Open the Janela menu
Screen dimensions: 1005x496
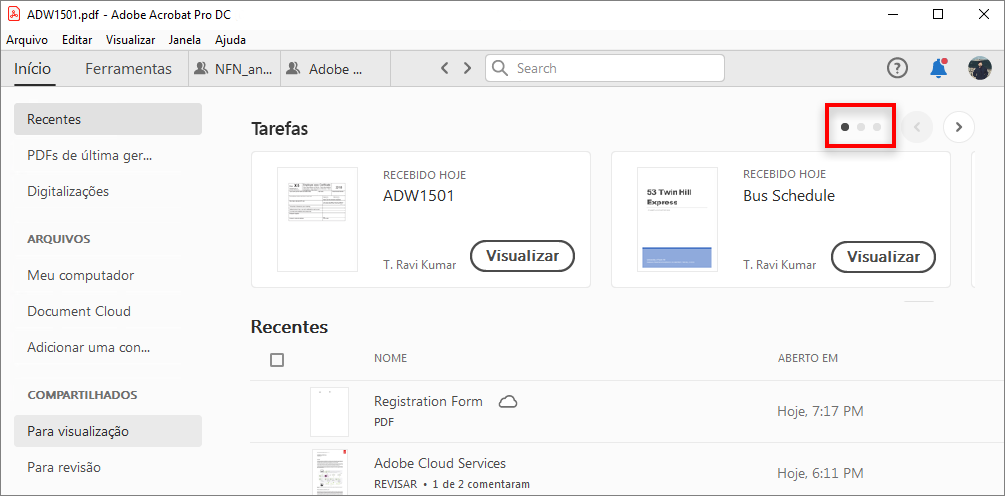coord(185,40)
